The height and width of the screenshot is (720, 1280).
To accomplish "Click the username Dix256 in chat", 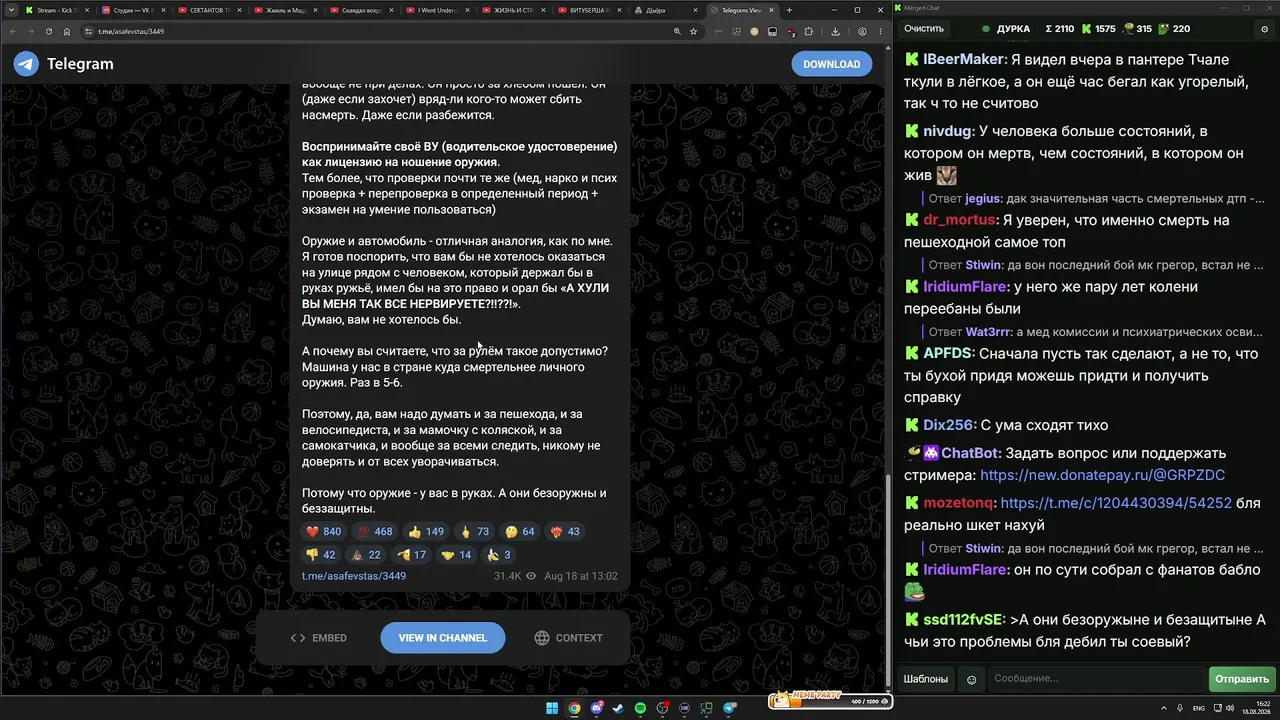I will (x=946, y=425).
